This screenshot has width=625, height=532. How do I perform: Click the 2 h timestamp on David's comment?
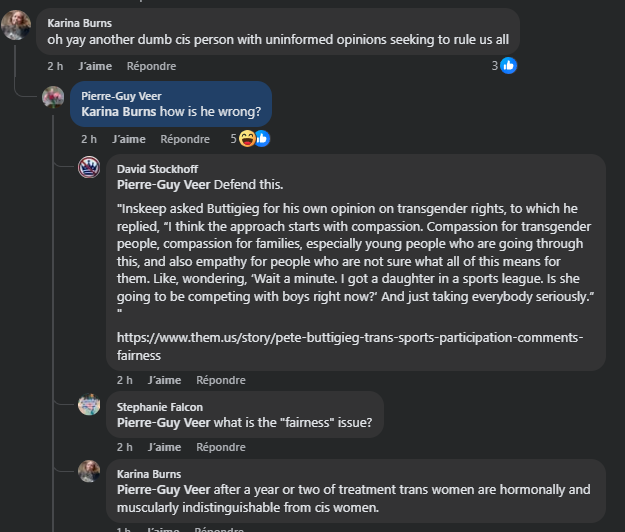click(x=124, y=380)
